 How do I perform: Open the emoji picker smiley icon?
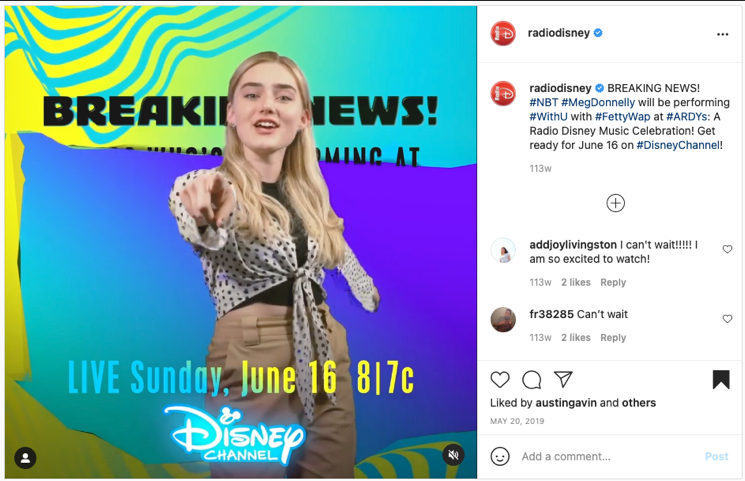[500, 456]
